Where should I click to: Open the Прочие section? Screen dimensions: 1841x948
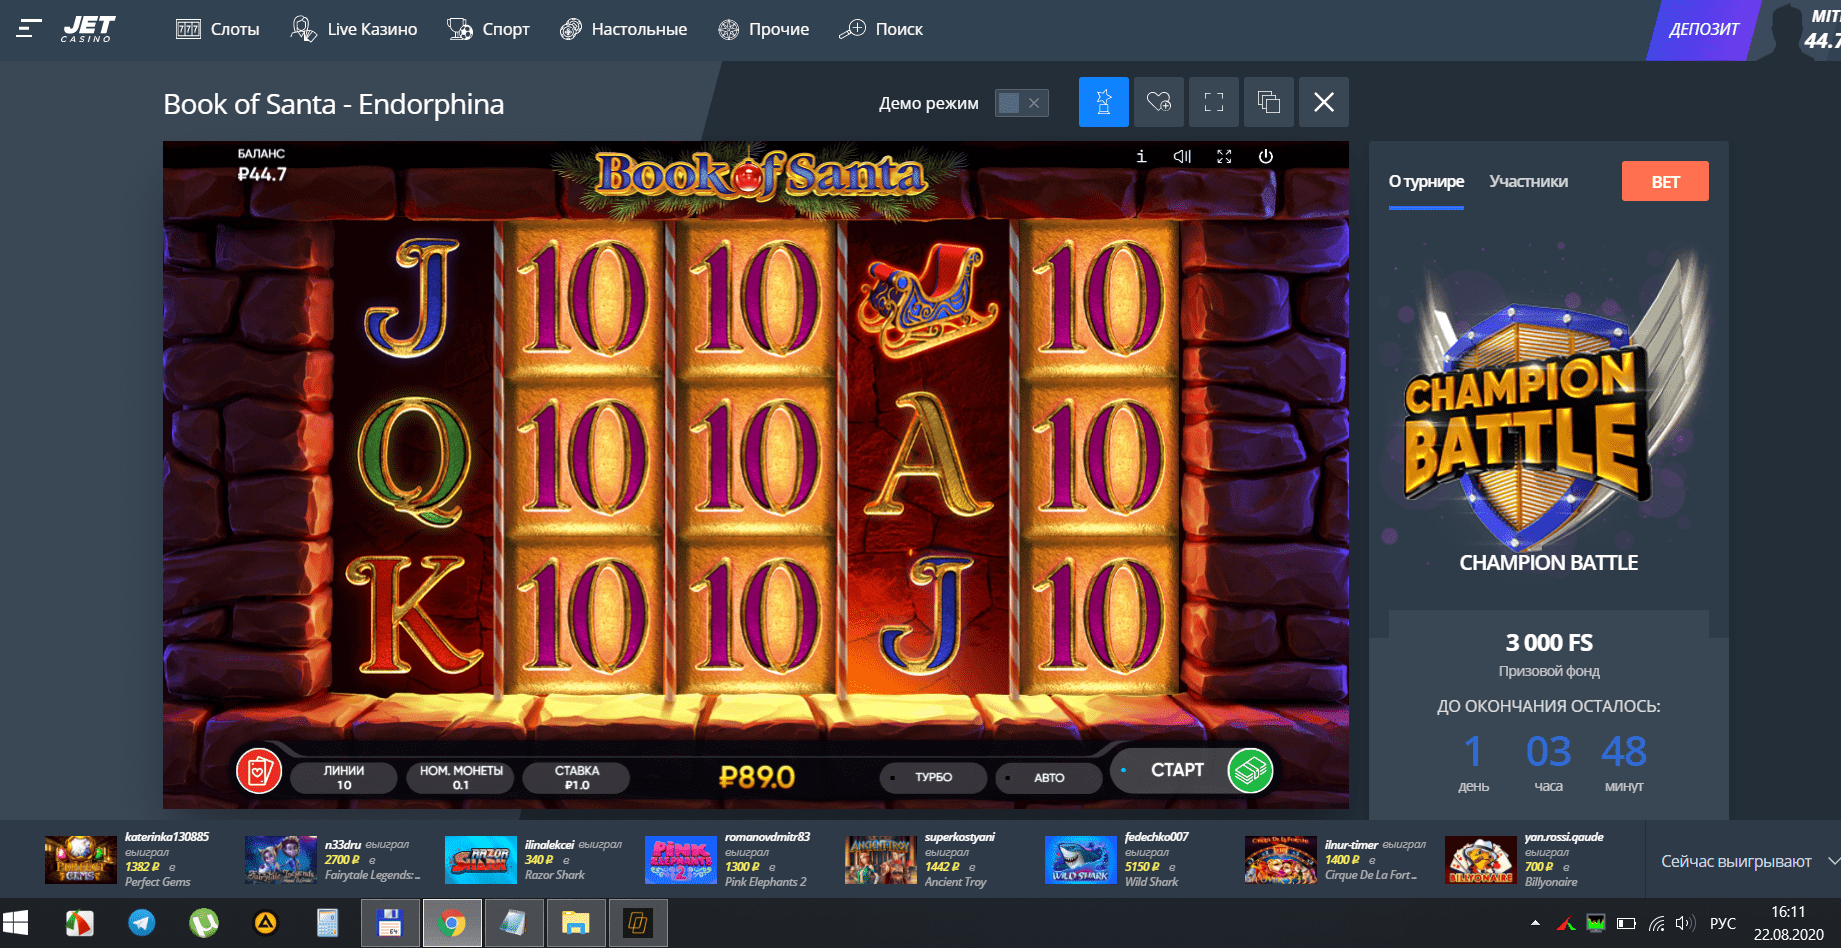click(x=763, y=29)
